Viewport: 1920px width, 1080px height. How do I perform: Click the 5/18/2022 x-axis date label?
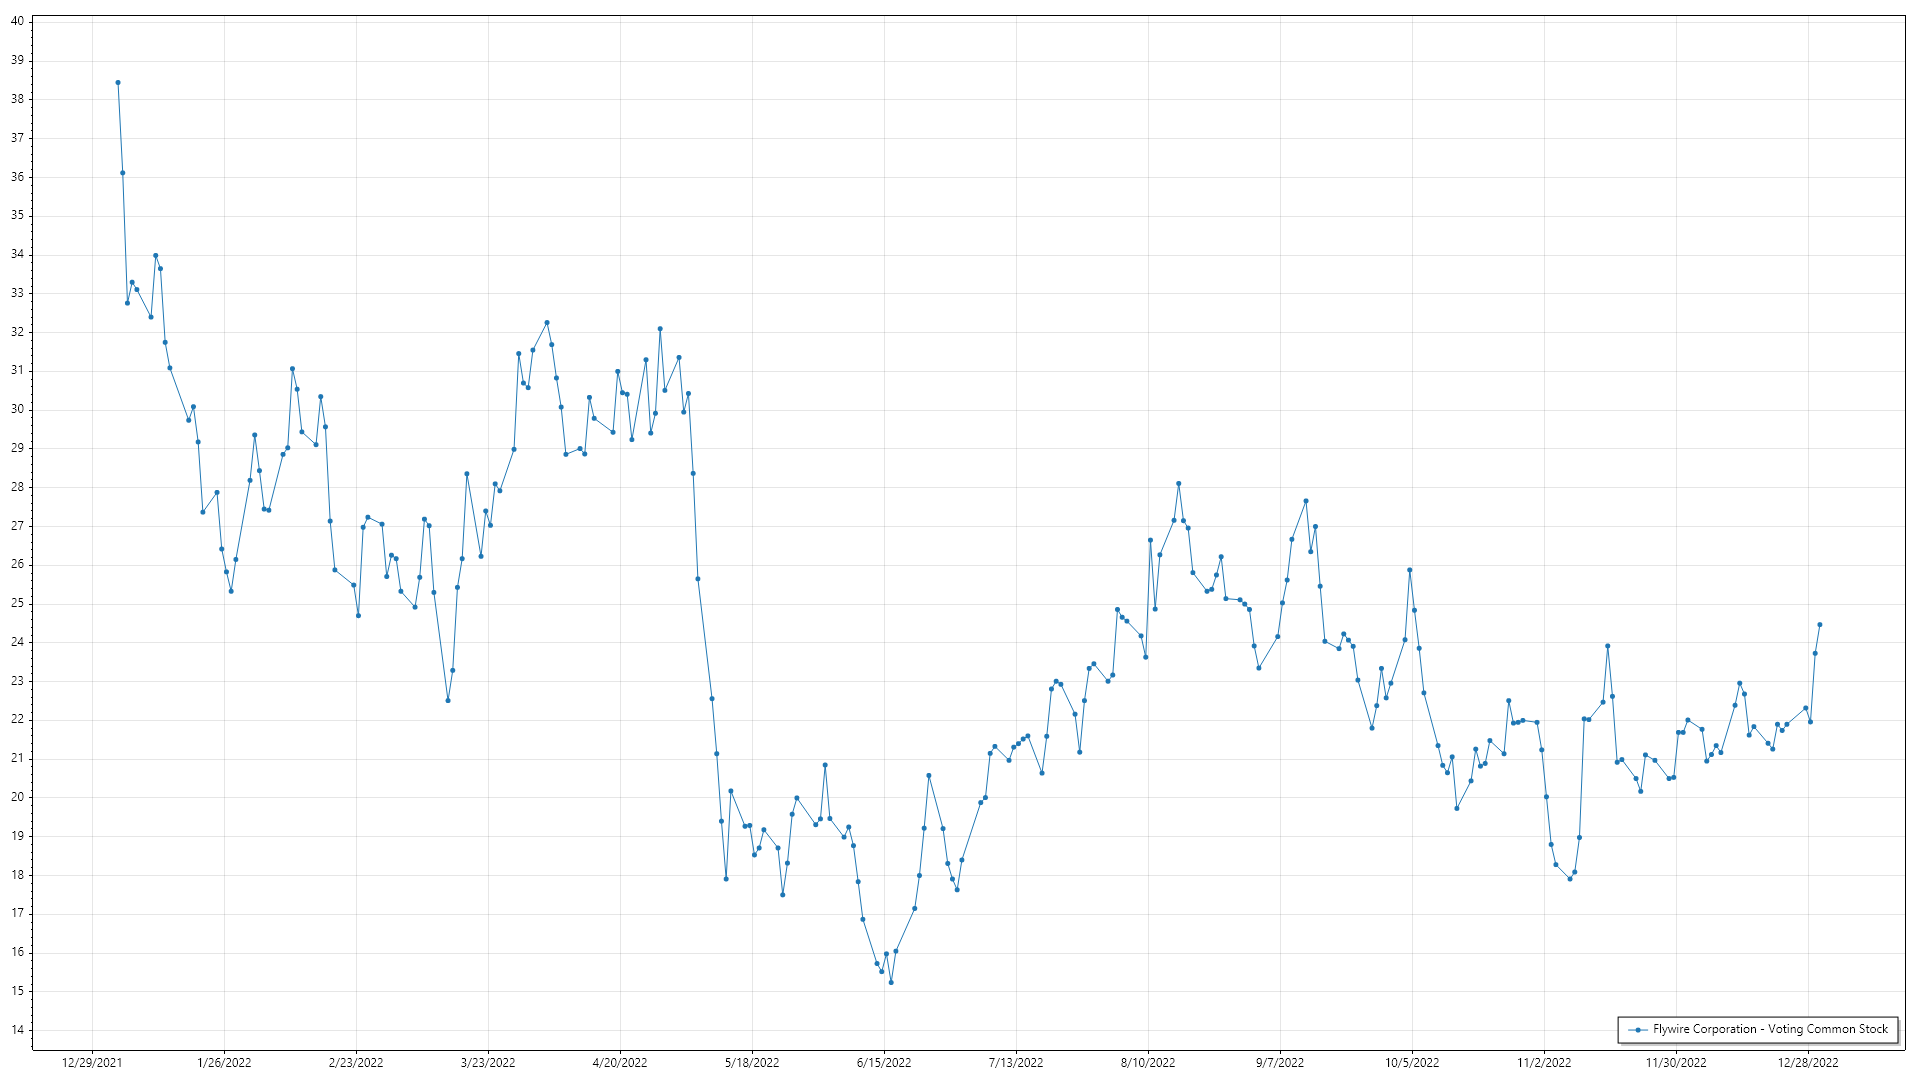click(752, 1063)
